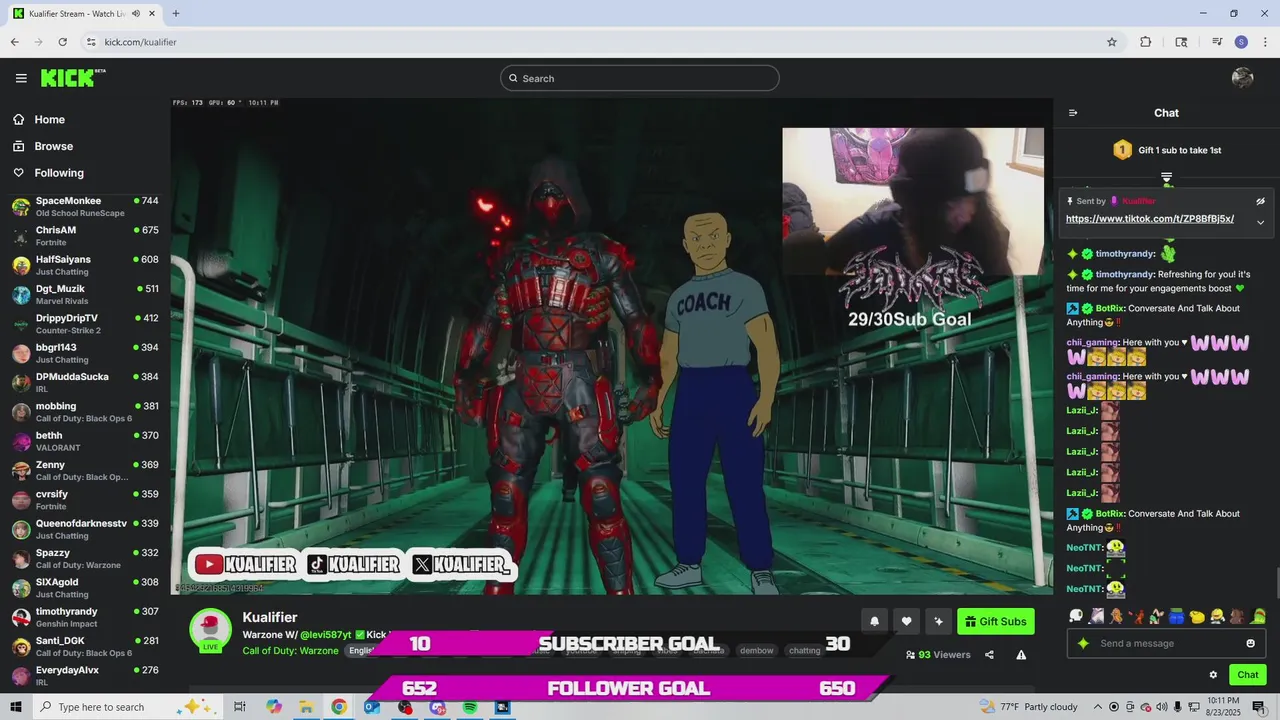The width and height of the screenshot is (1280, 720).
Task: Open mobbing channel in sidebar
Action: tap(85, 412)
